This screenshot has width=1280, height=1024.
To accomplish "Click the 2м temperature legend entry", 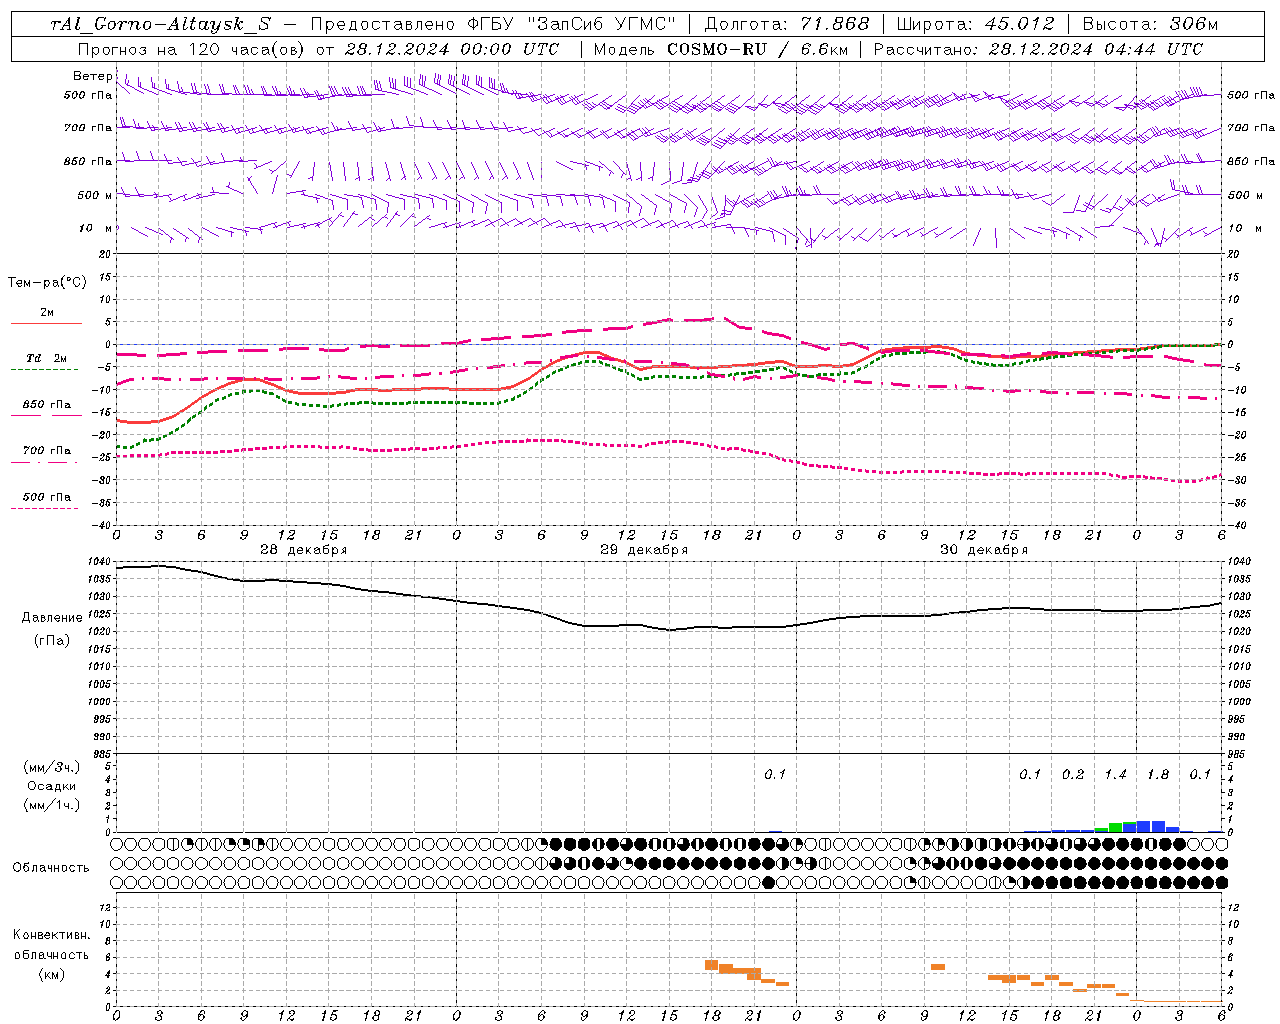I will (47, 313).
